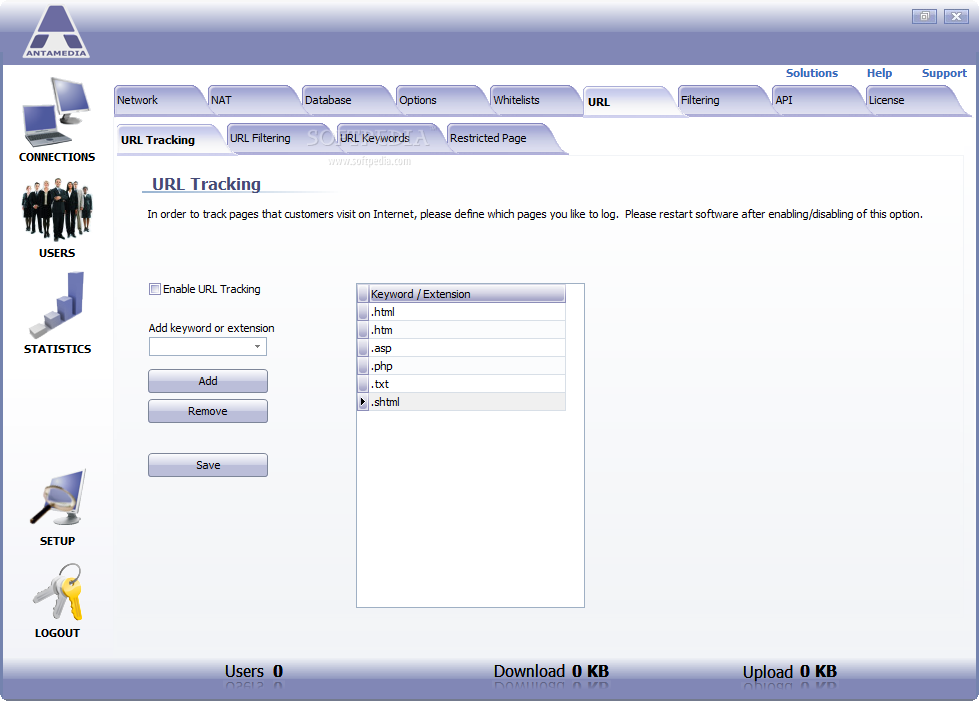This screenshot has height=701, width=979.
Task: Open the Connections section icon
Action: click(x=57, y=111)
